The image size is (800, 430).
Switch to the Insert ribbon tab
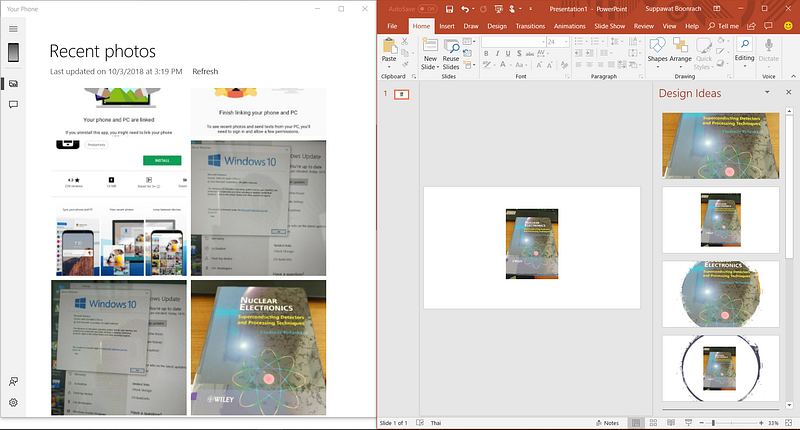(x=446, y=26)
